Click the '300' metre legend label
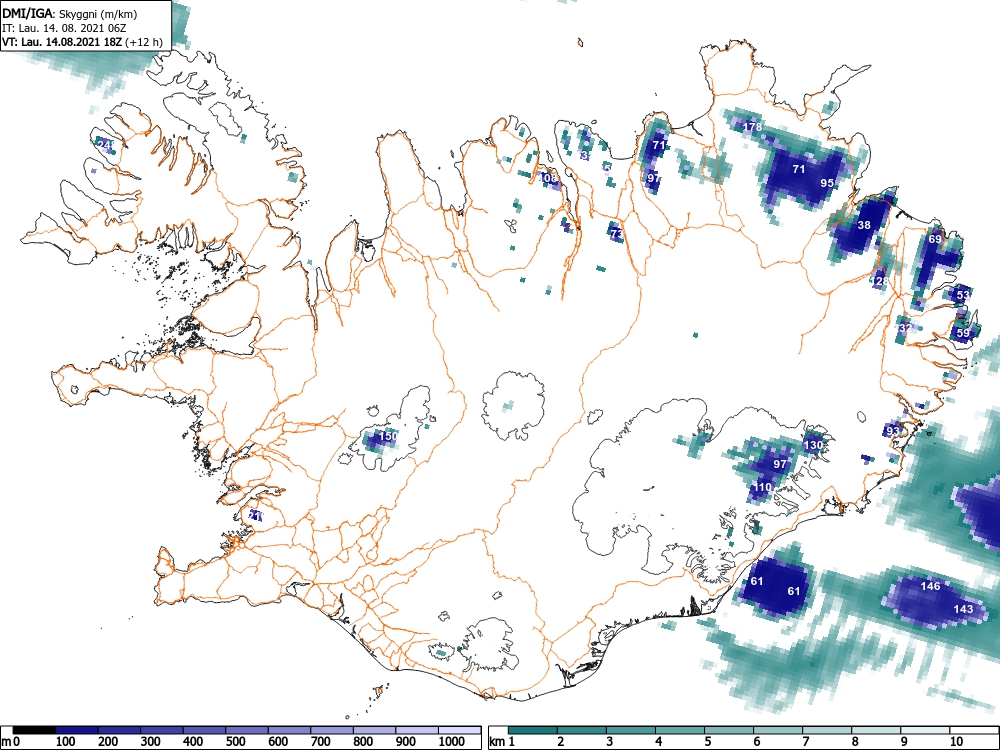 click(151, 742)
